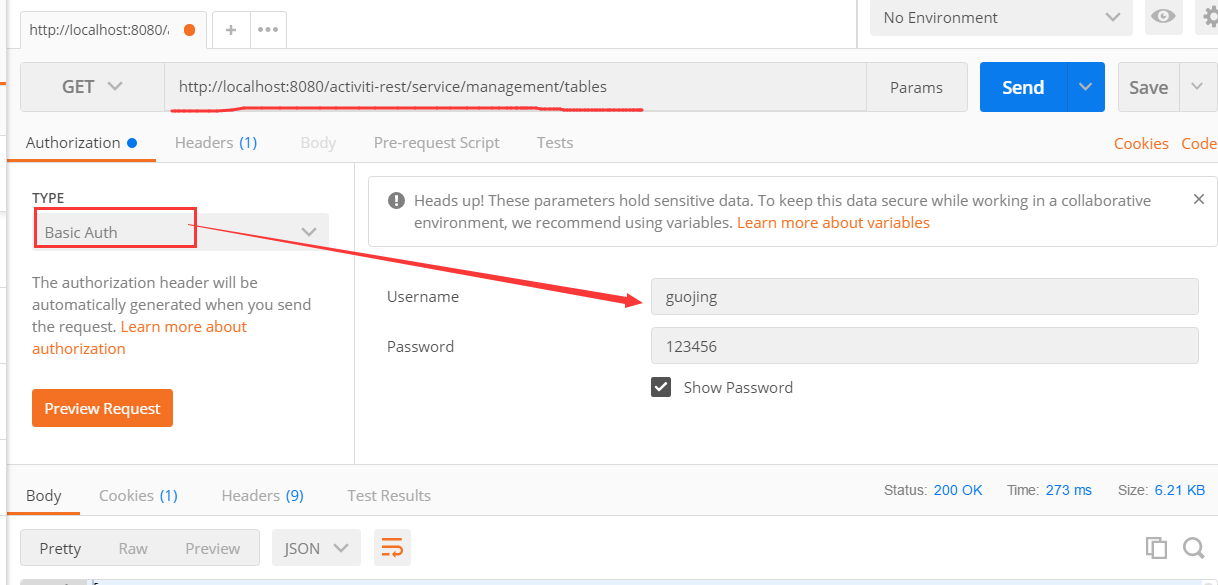Click the environment quick look eye icon

point(1163,17)
